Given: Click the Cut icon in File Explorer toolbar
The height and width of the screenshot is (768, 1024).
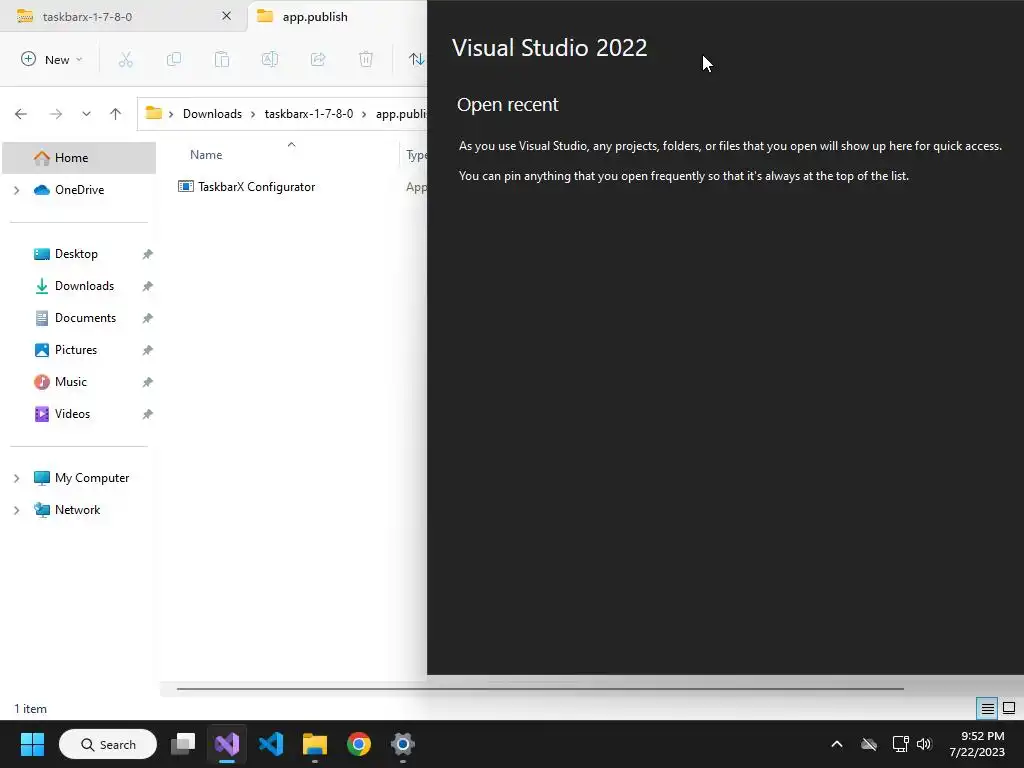Looking at the screenshot, I should tap(125, 59).
